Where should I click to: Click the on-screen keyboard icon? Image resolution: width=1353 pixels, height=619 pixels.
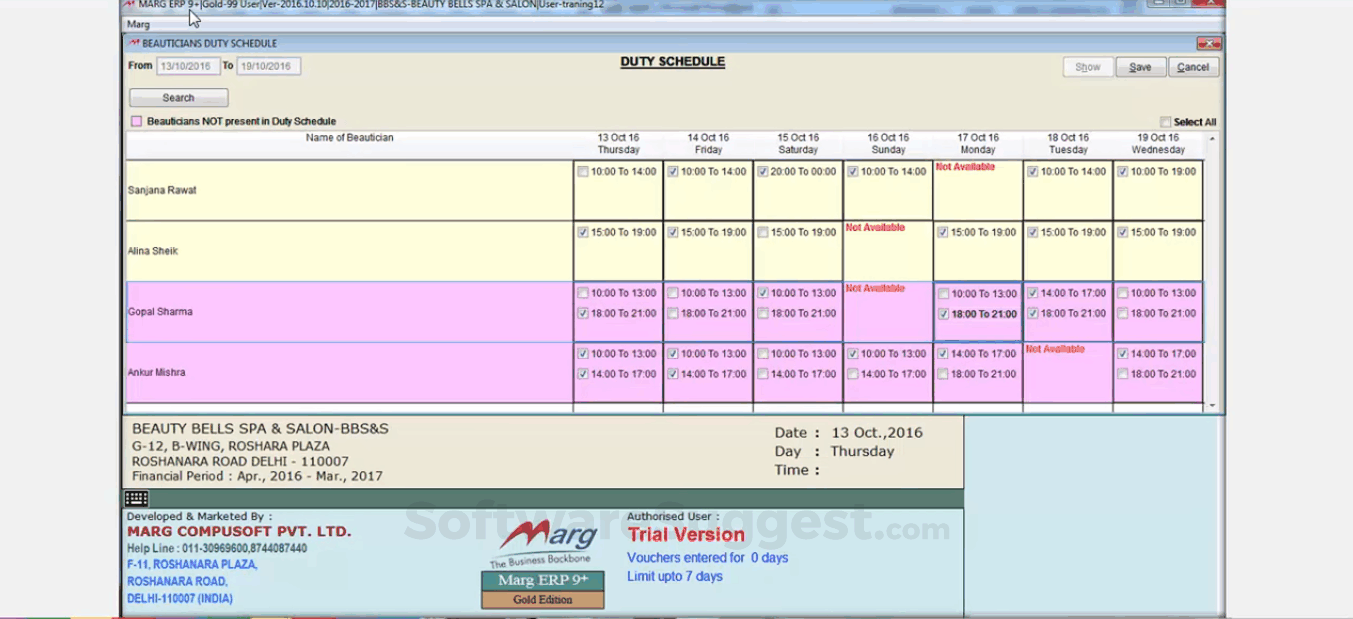(137, 498)
